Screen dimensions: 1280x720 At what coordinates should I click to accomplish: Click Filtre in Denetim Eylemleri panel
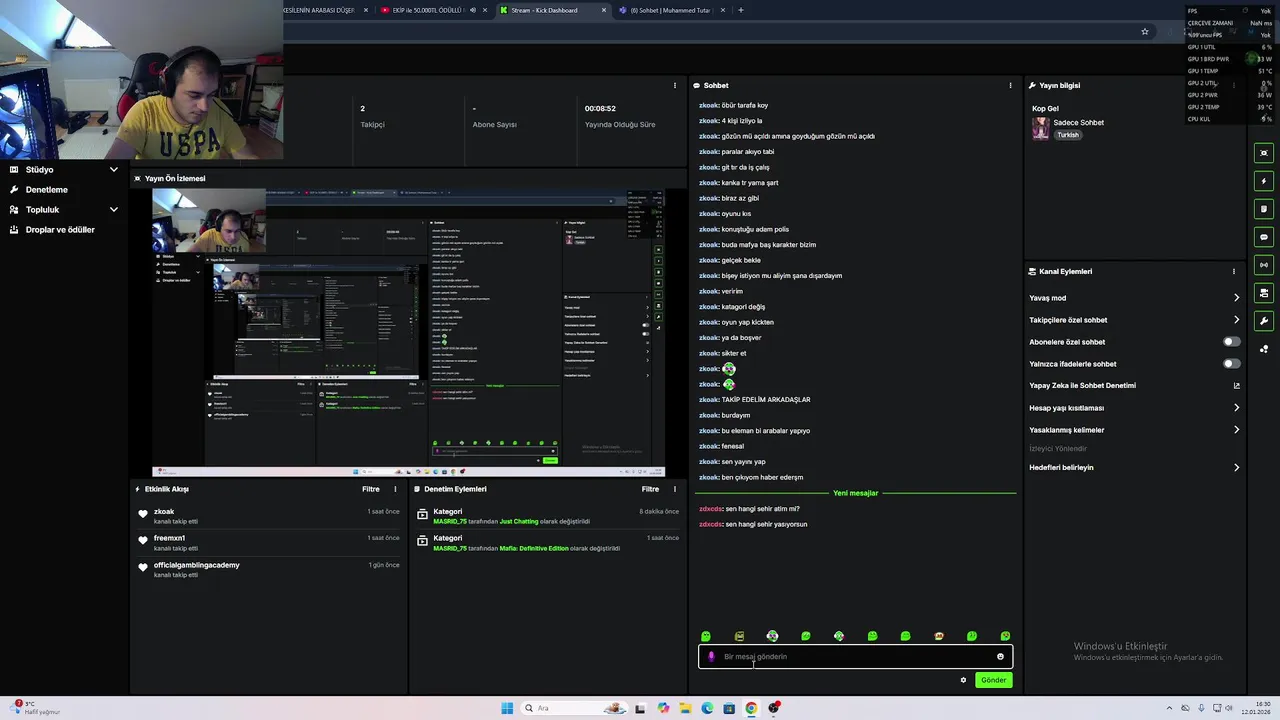pos(650,489)
